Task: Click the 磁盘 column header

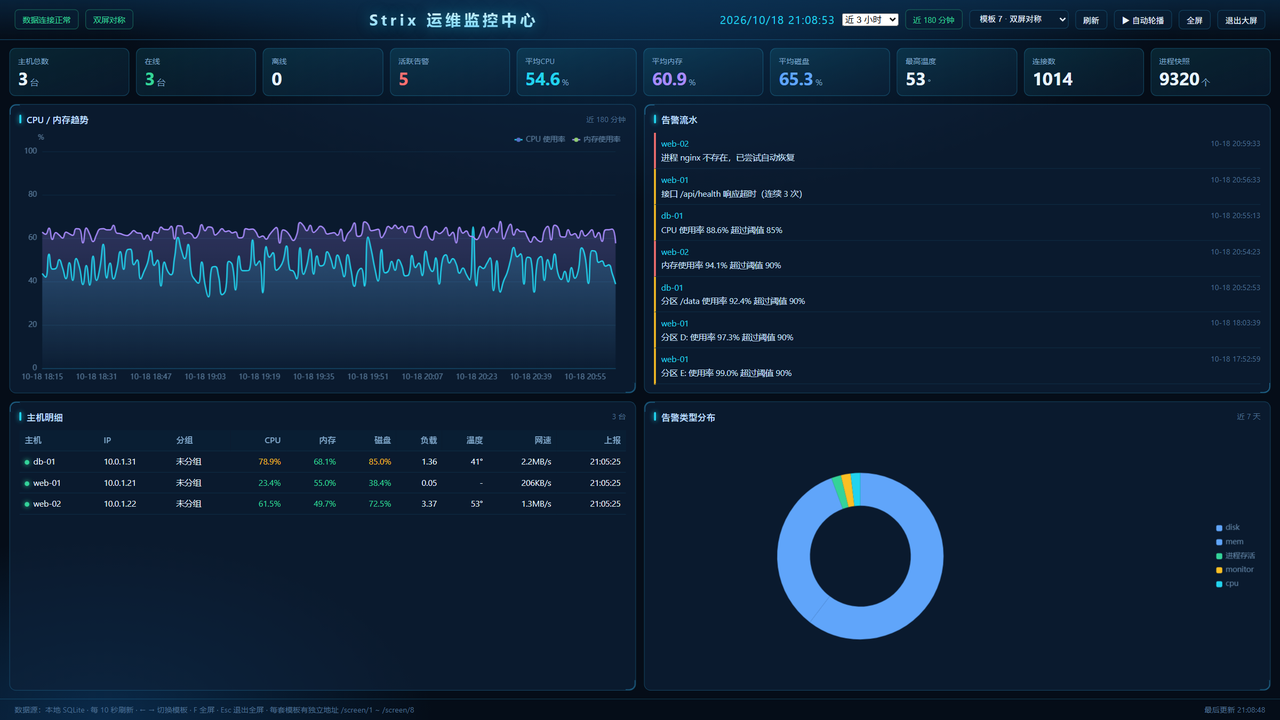Action: [x=382, y=440]
